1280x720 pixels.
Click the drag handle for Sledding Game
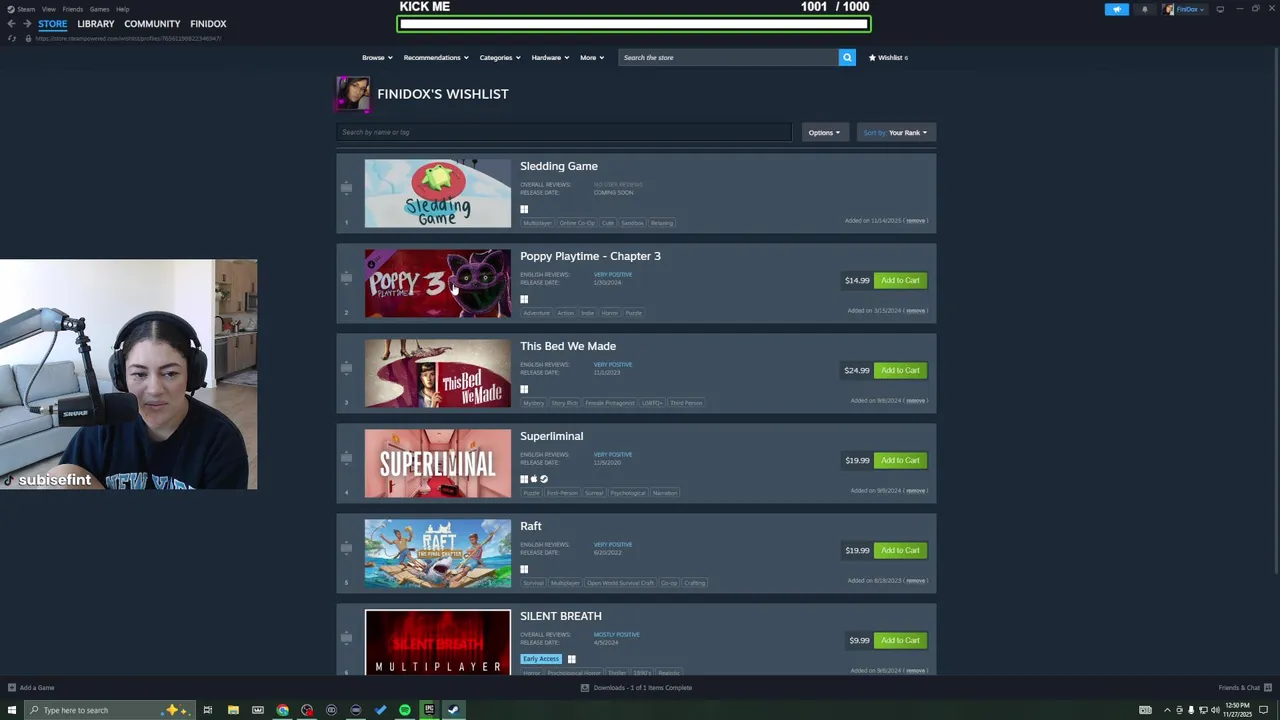(x=346, y=188)
